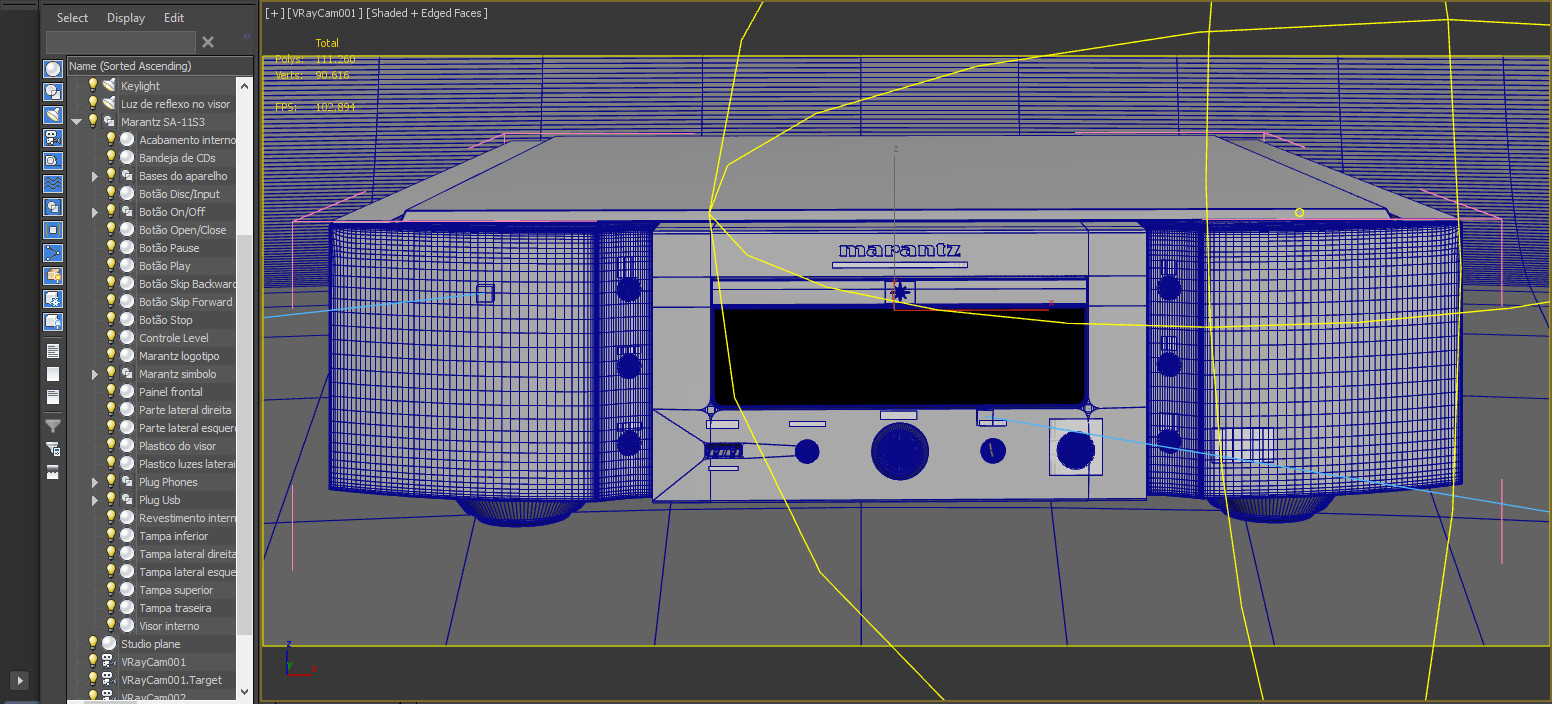Click the scene list vertical scrollbar thumb

coord(245,433)
